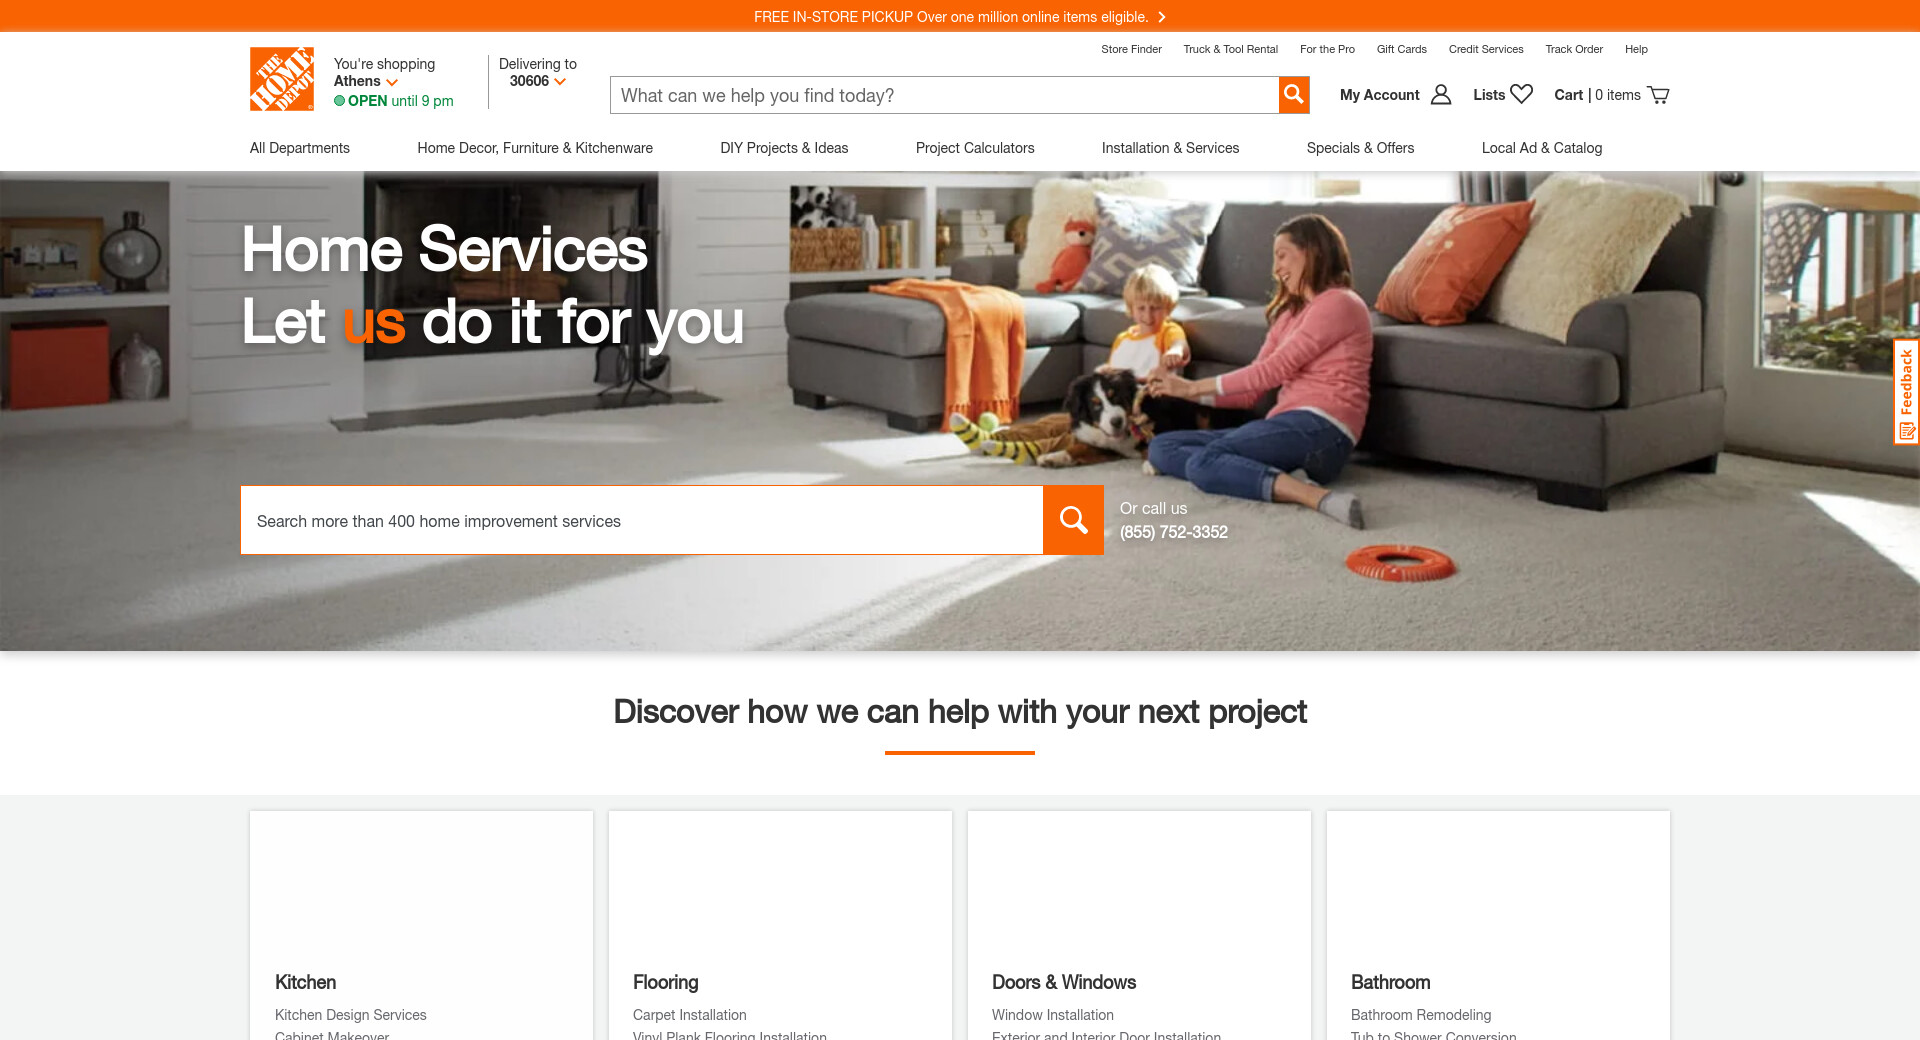Open Lists heart icon

coord(1521,94)
